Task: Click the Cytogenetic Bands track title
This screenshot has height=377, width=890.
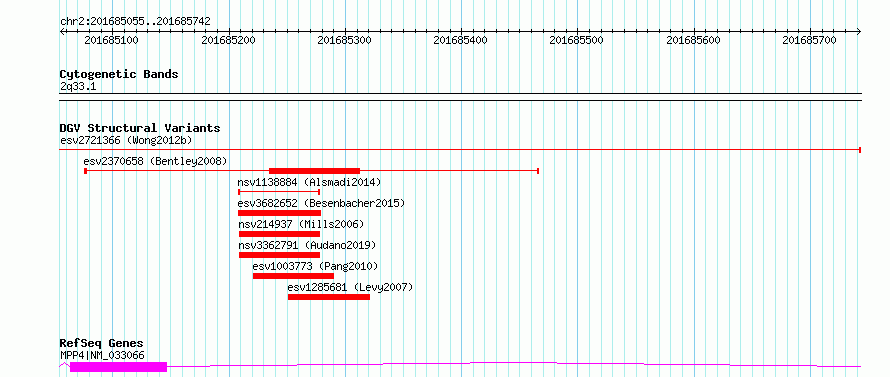Action: pos(119,74)
